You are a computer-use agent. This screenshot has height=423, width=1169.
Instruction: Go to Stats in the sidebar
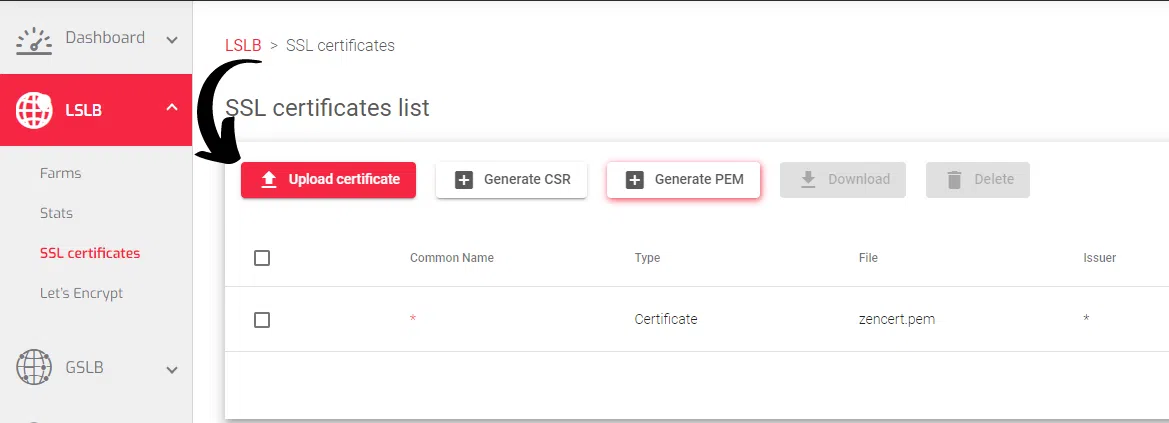(56, 213)
